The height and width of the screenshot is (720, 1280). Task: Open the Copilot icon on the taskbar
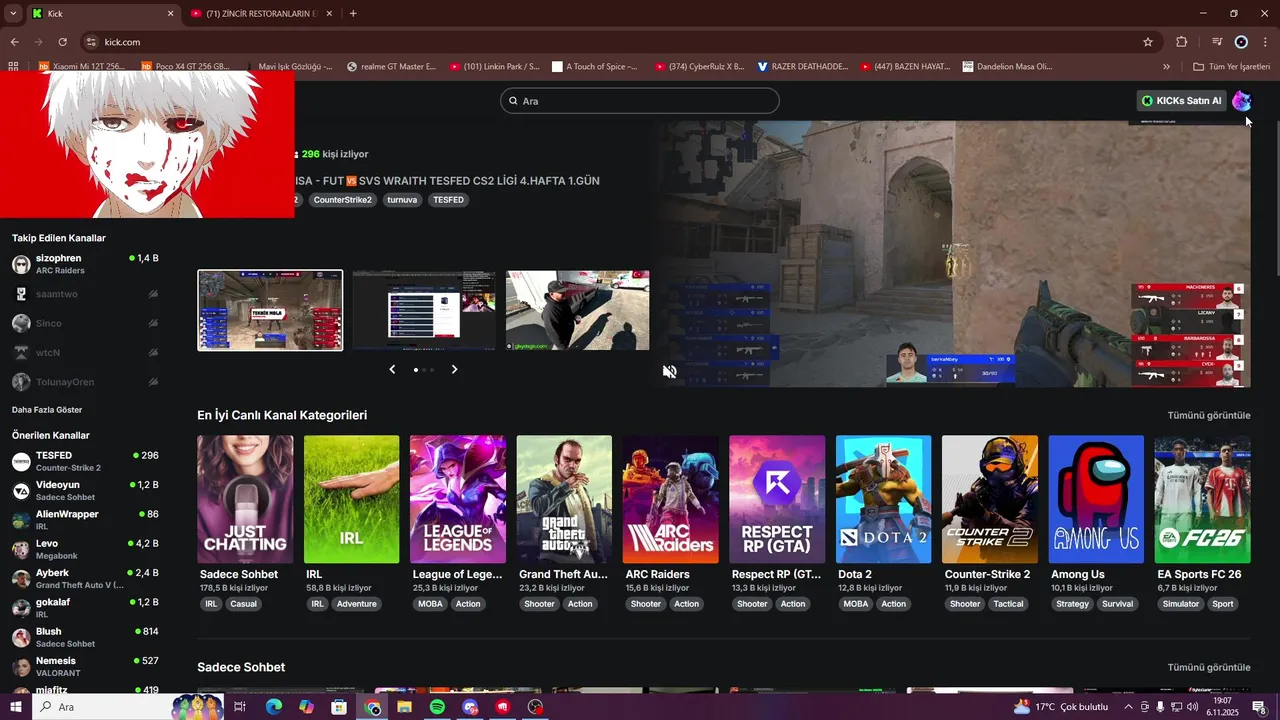306,707
